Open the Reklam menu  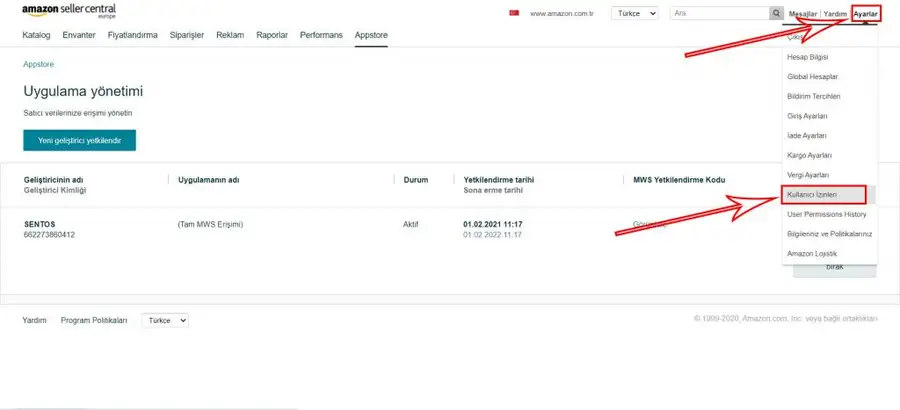point(230,35)
